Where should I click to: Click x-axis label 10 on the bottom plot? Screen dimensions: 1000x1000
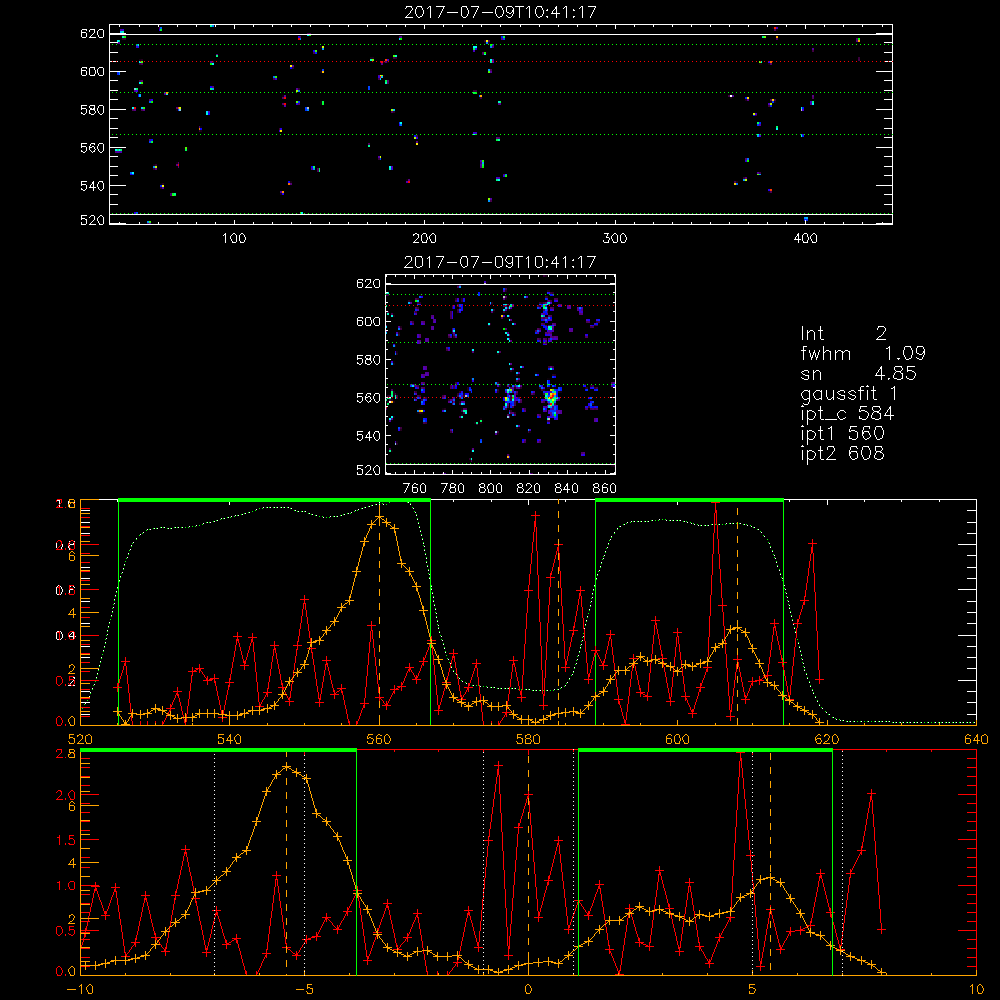[x=976, y=990]
